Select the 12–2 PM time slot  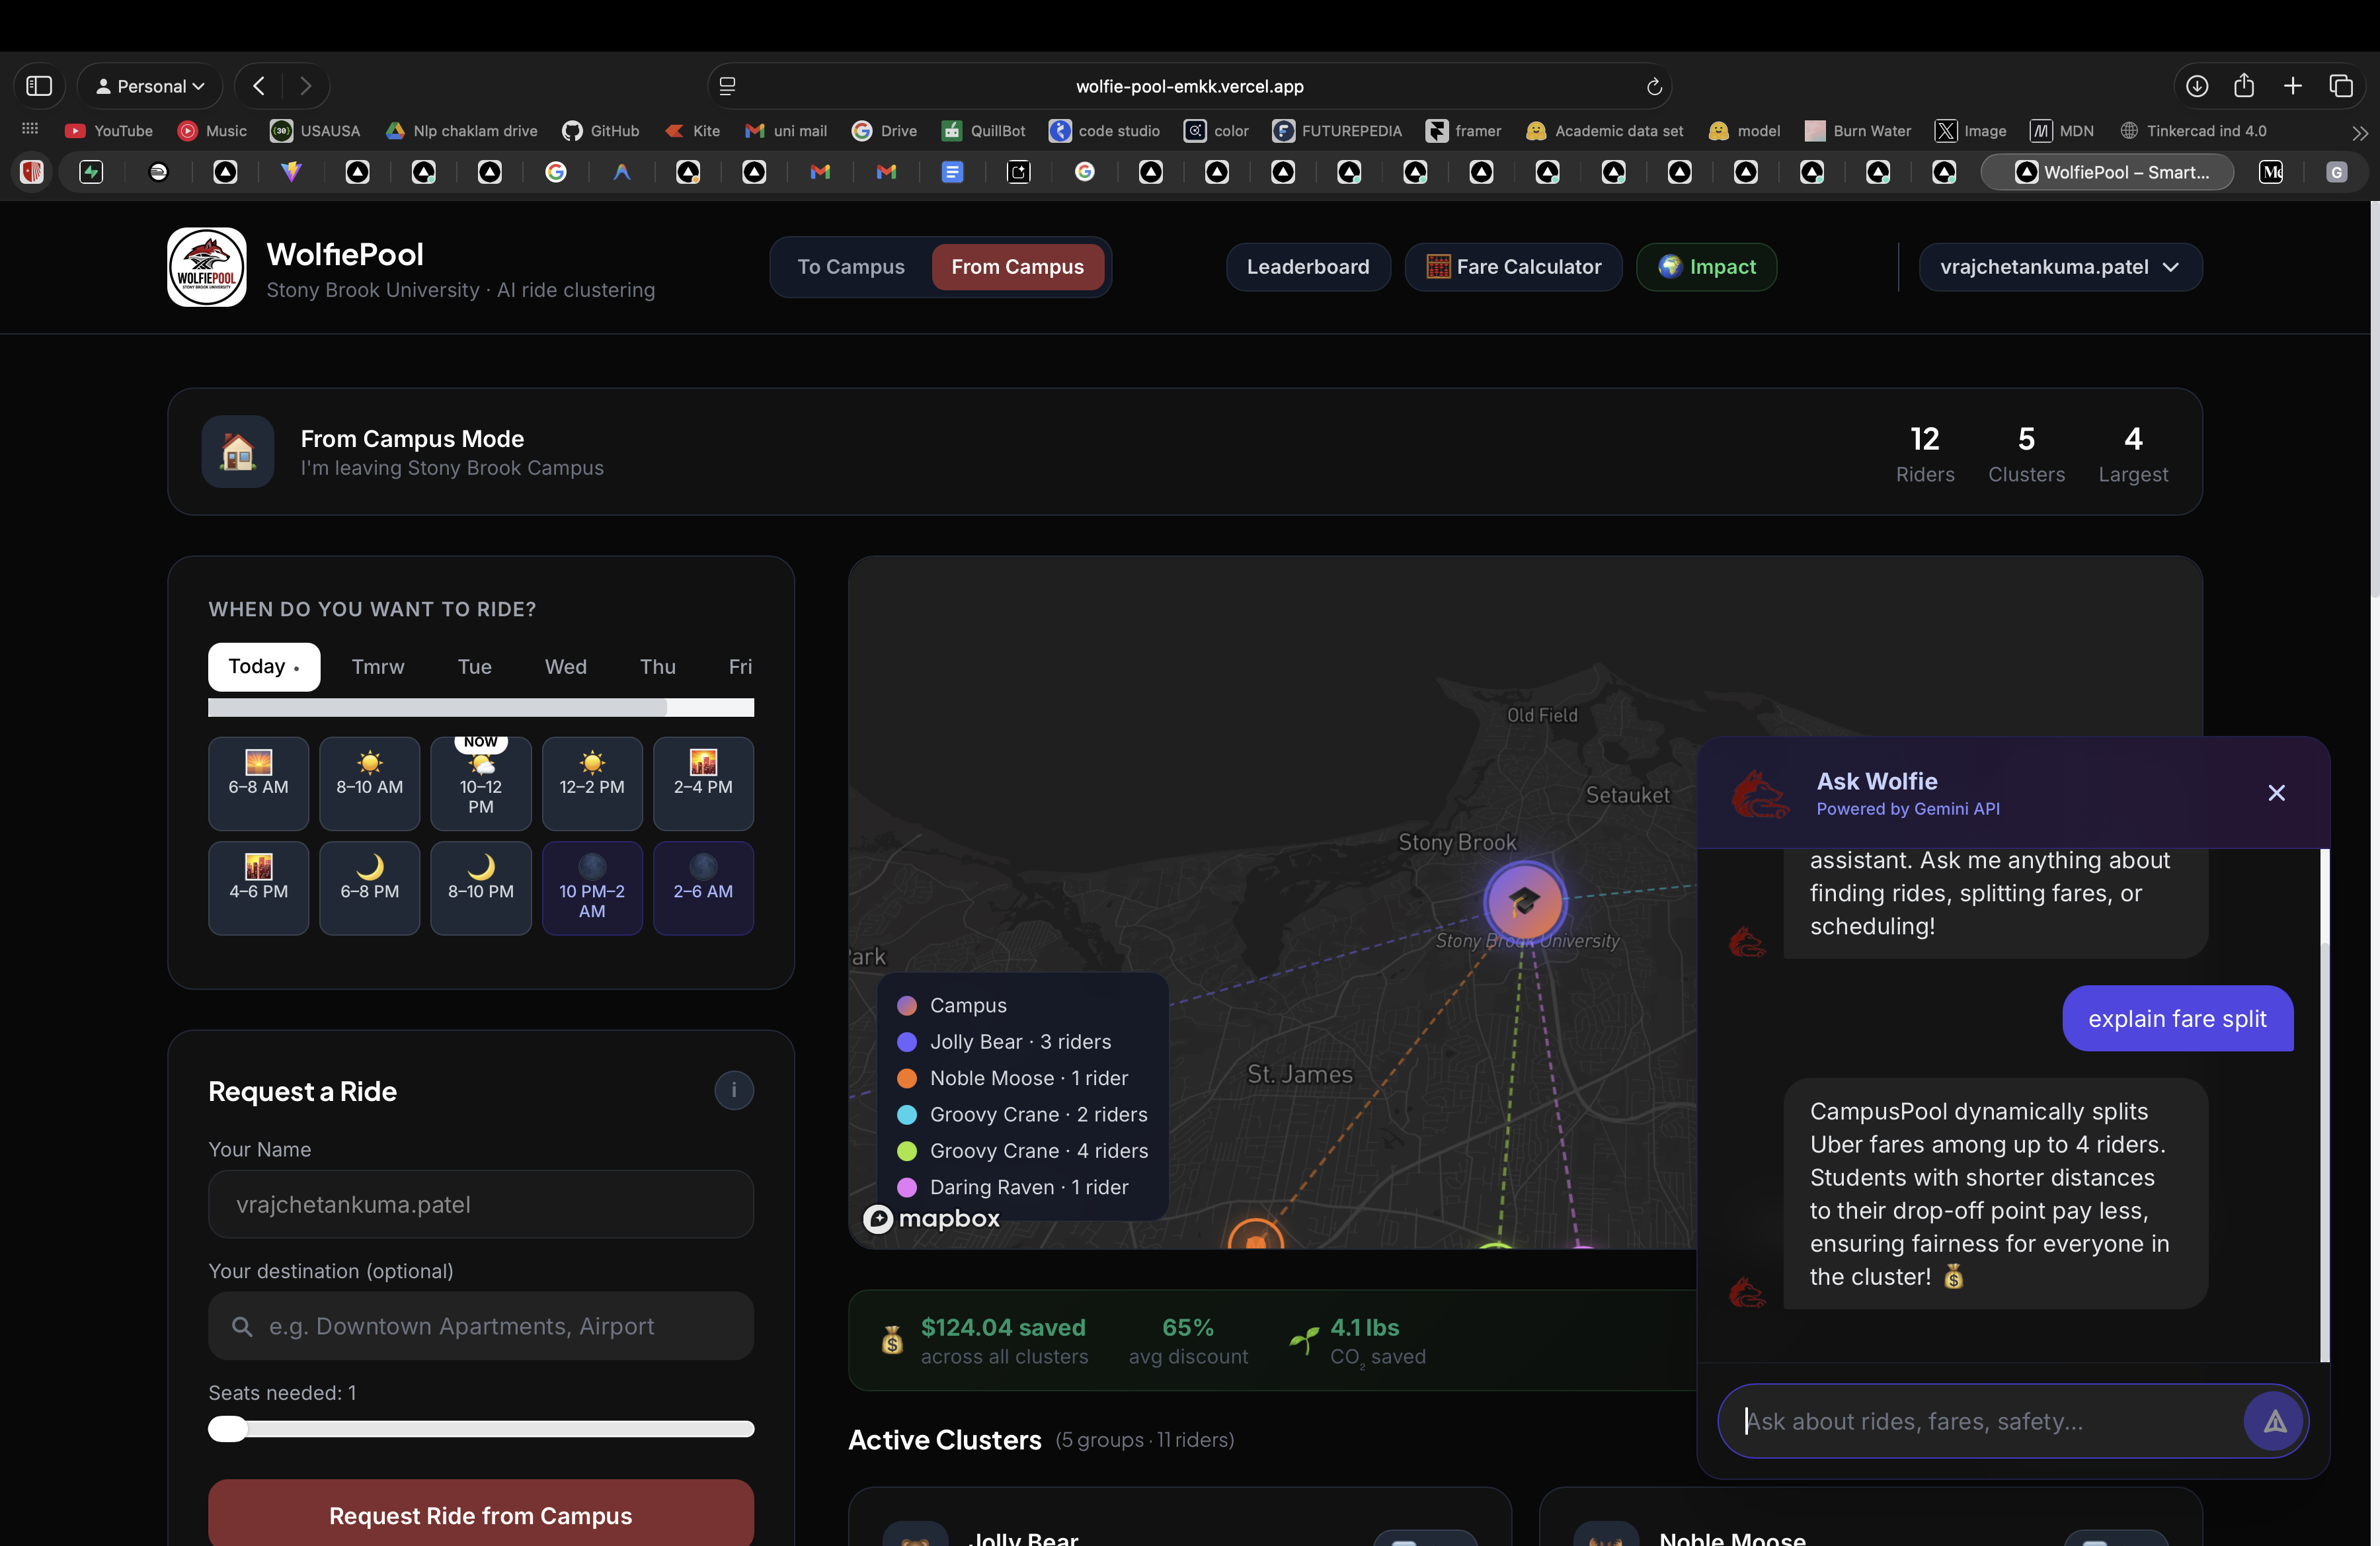pos(592,783)
